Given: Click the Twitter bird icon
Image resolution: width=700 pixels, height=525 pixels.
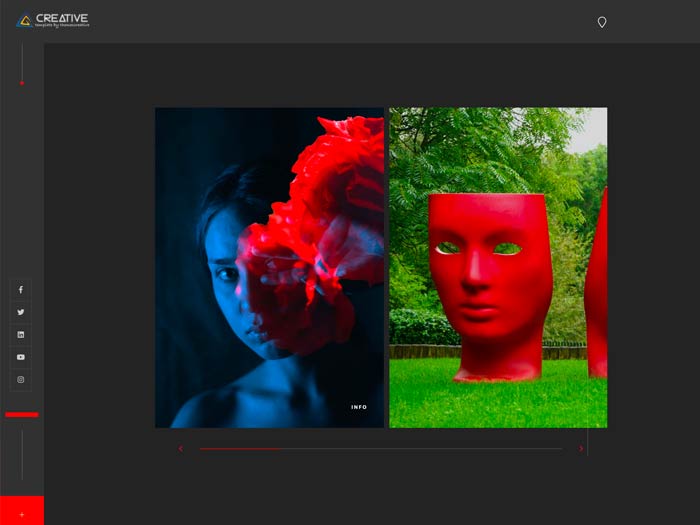Looking at the screenshot, I should point(21,313).
